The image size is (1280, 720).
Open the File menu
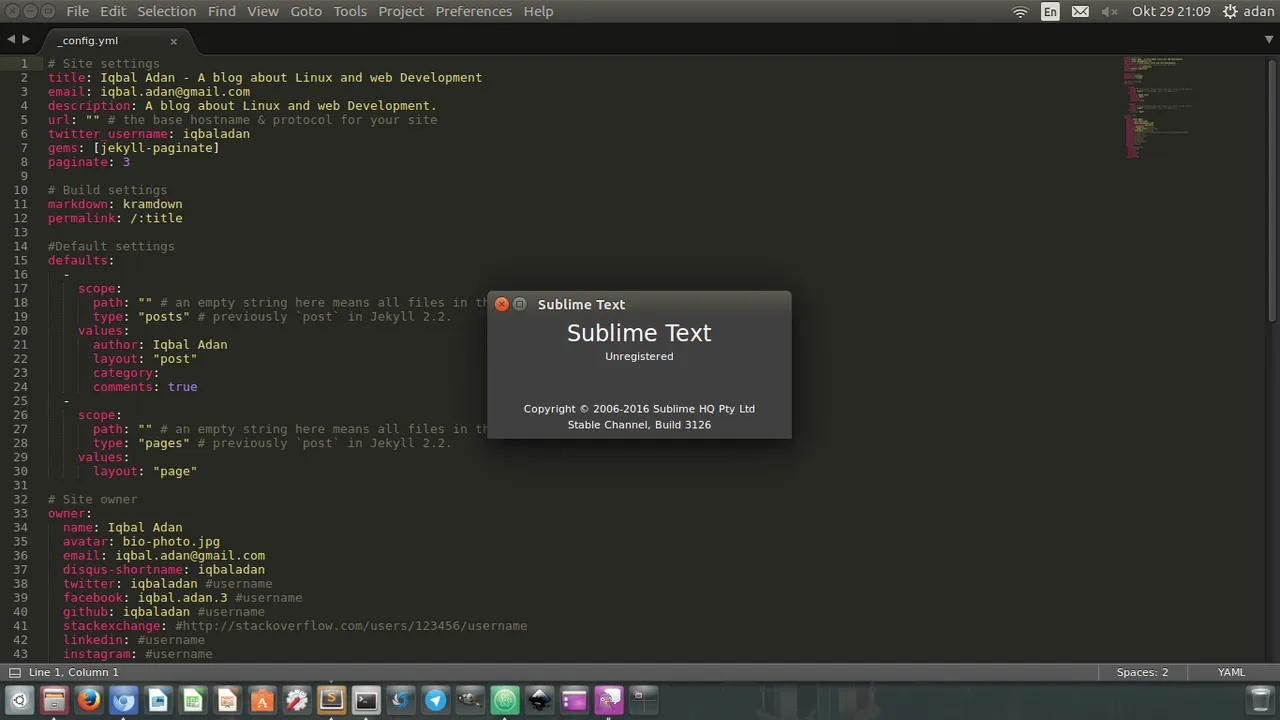coord(78,12)
